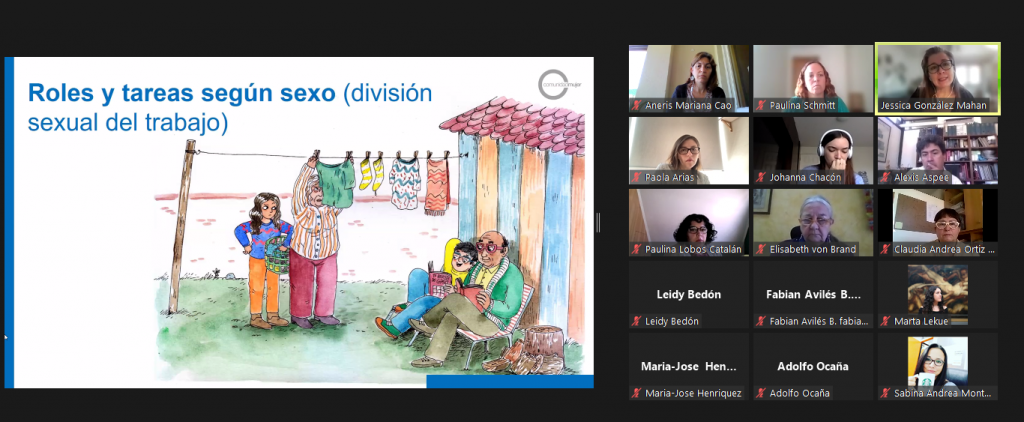Click Johanna Chacón's muted microphone icon

[761, 177]
